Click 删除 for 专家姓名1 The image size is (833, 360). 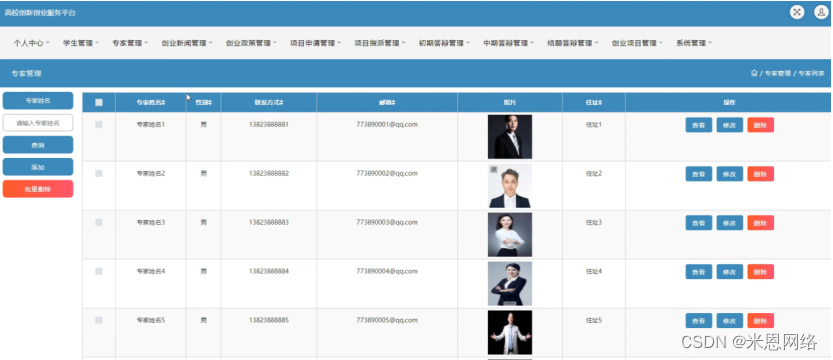tap(760, 125)
